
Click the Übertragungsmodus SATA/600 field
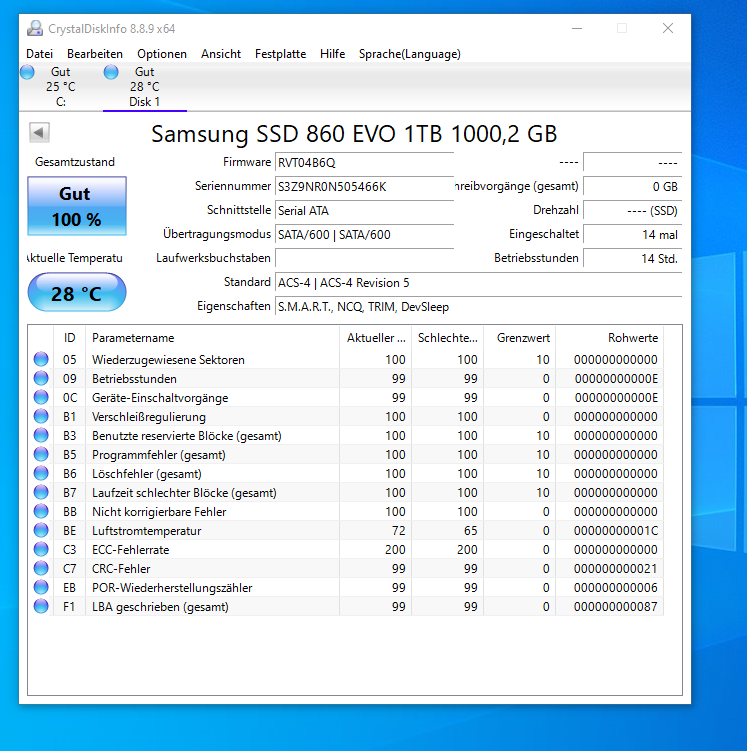point(364,235)
